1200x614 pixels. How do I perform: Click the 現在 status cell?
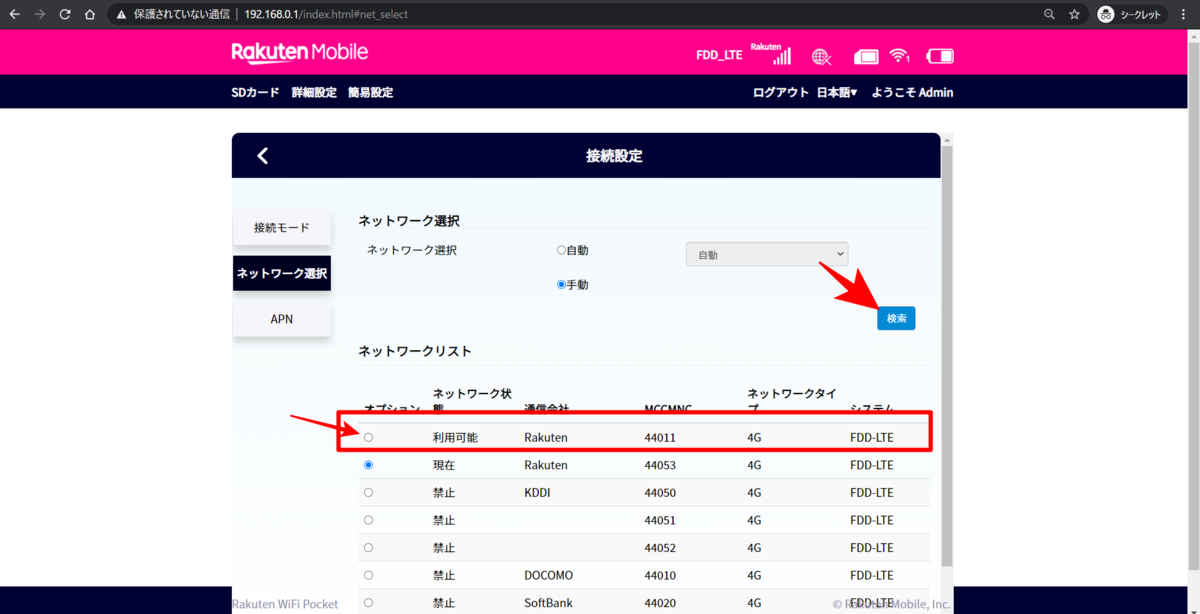coord(444,465)
